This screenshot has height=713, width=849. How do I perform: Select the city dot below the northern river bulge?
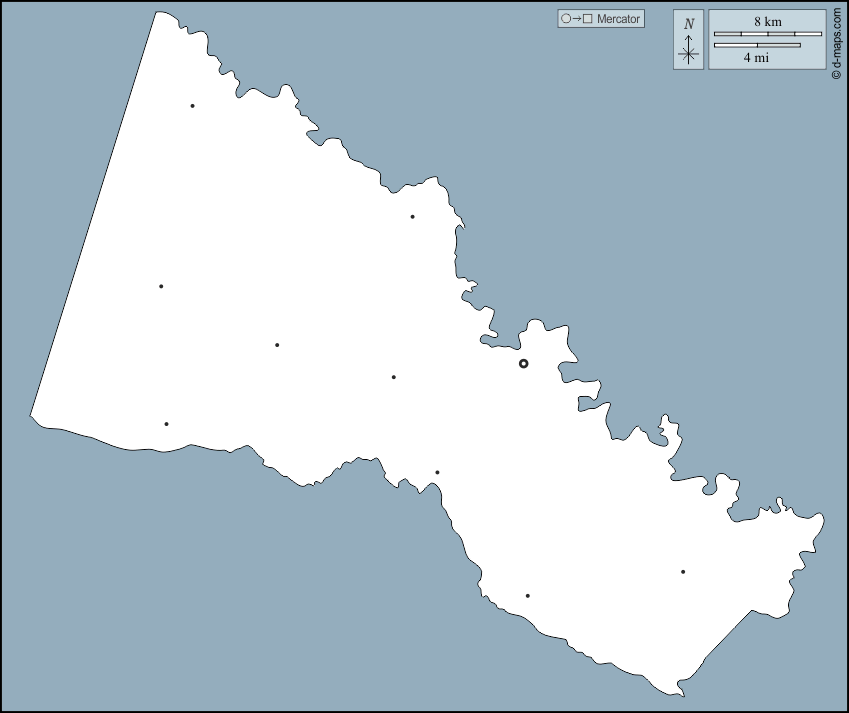pos(412,217)
